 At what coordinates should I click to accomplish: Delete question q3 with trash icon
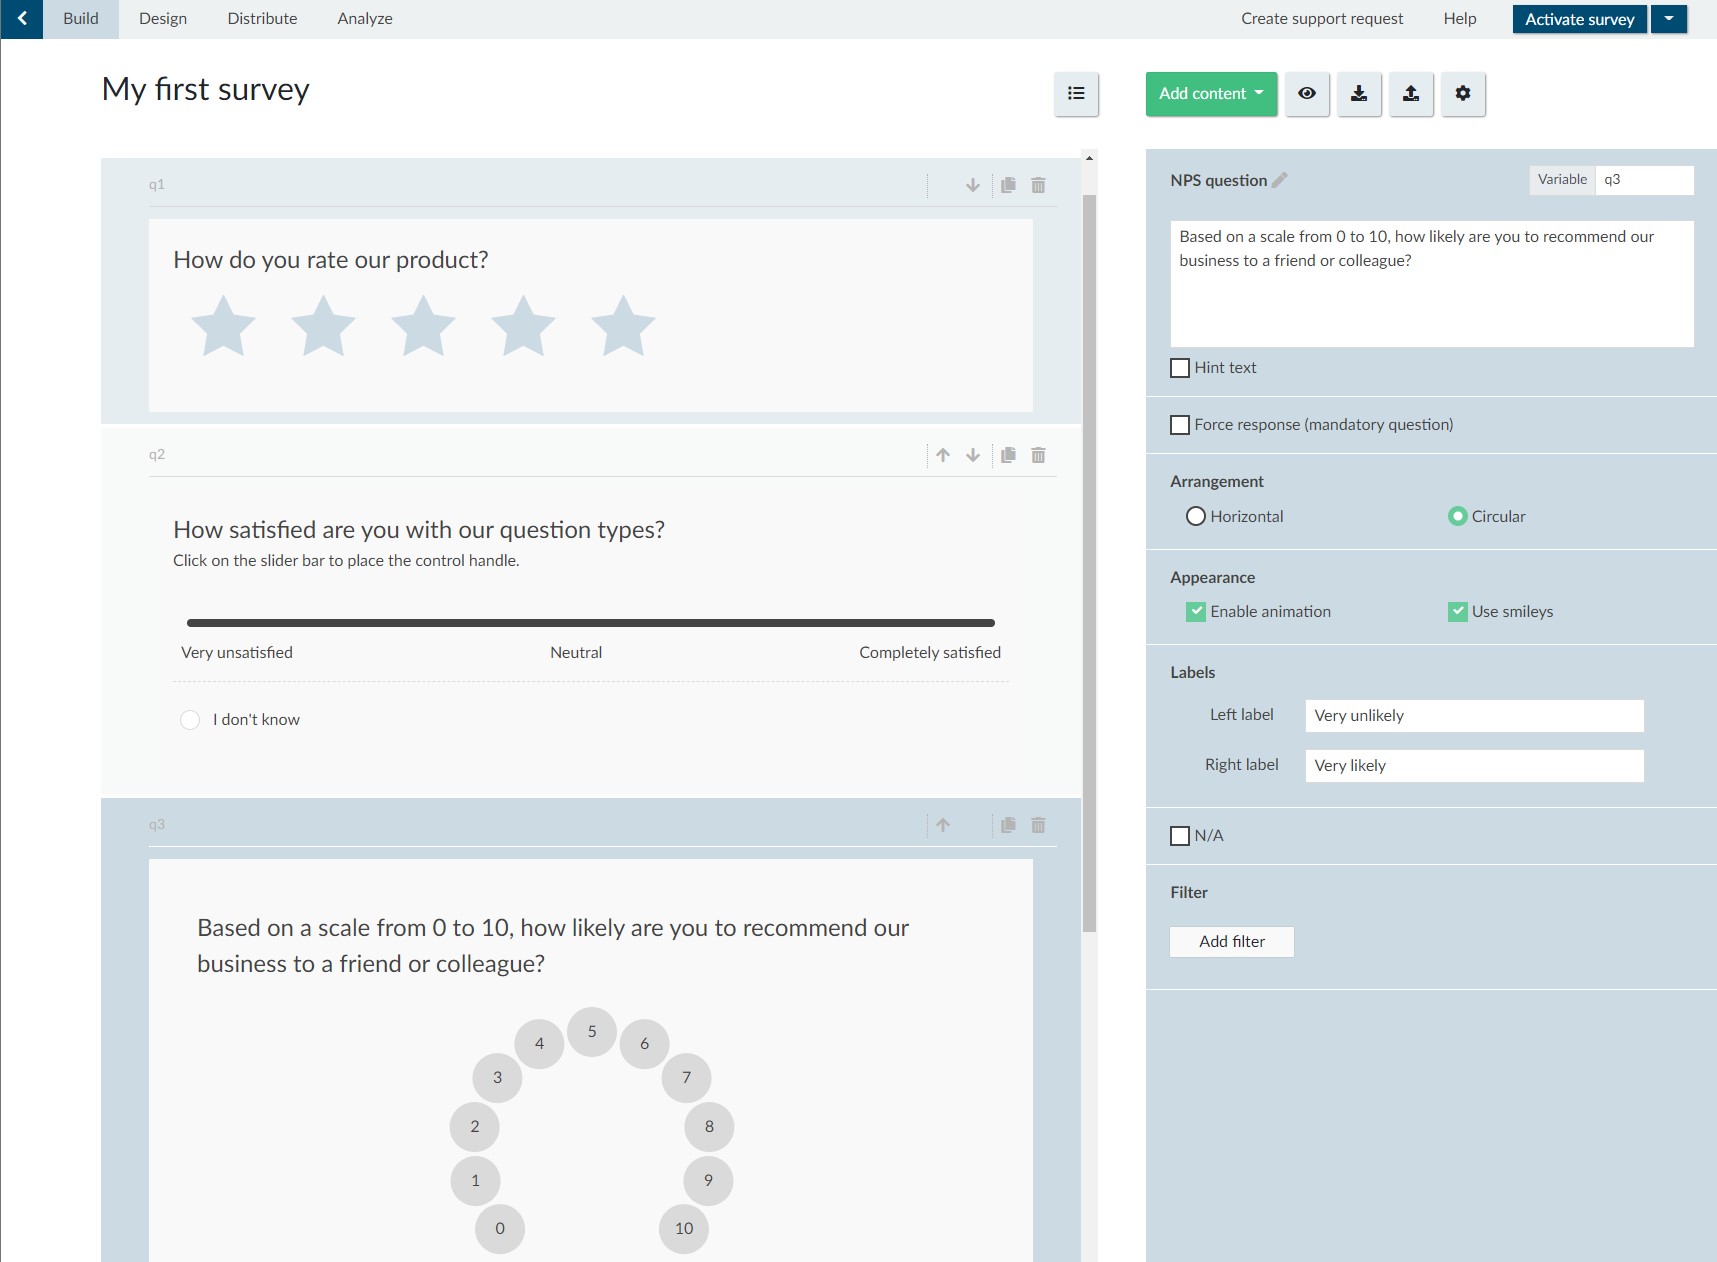[x=1038, y=825]
